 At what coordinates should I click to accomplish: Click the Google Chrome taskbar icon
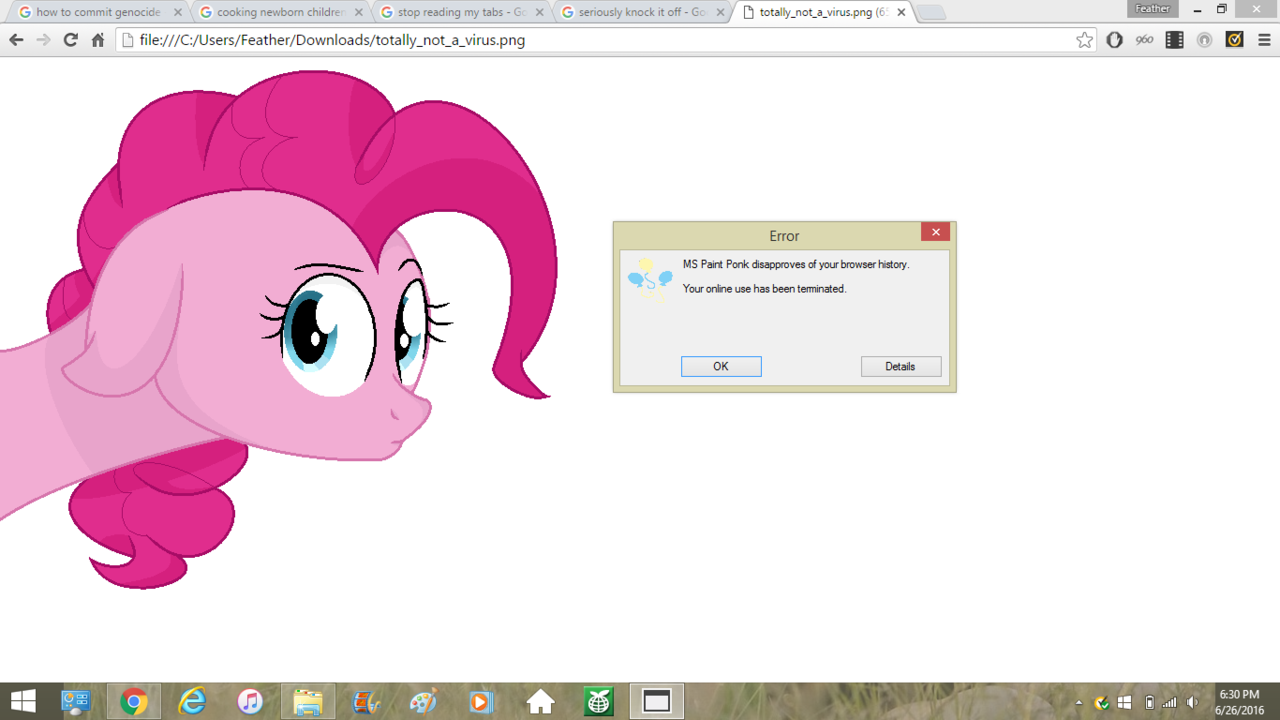(134, 702)
